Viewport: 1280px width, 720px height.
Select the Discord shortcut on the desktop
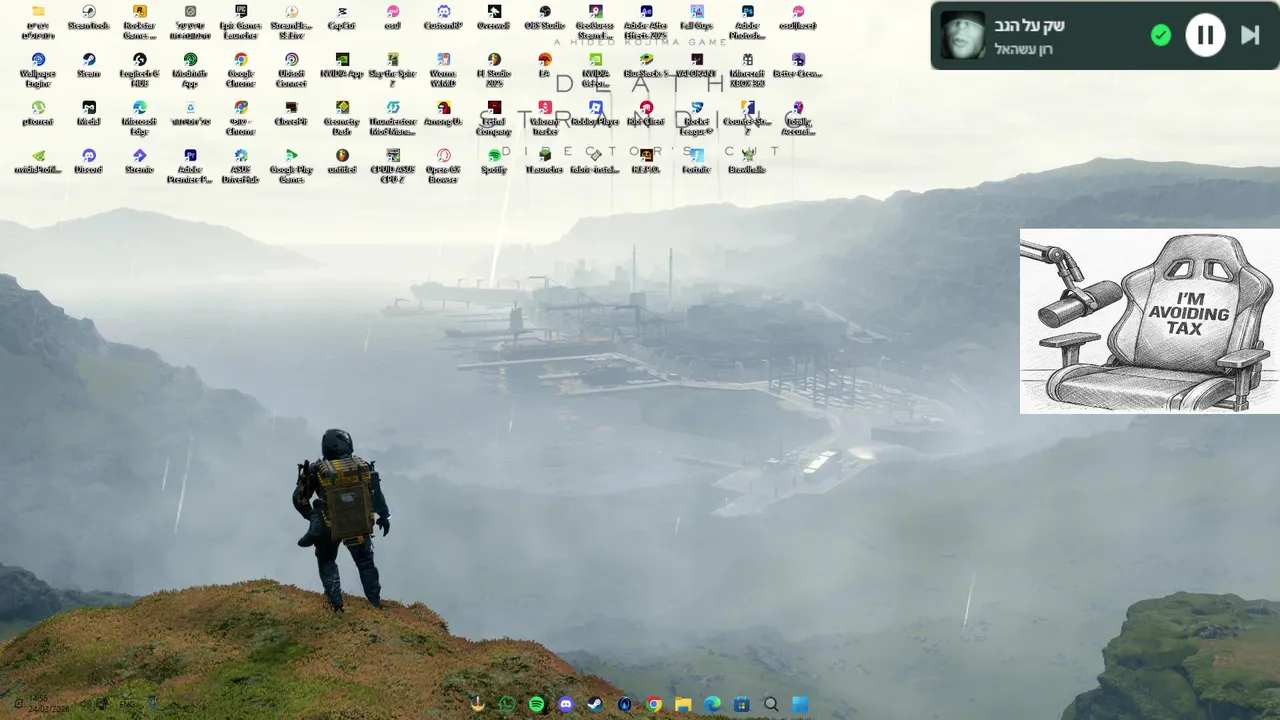pyautogui.click(x=89, y=160)
